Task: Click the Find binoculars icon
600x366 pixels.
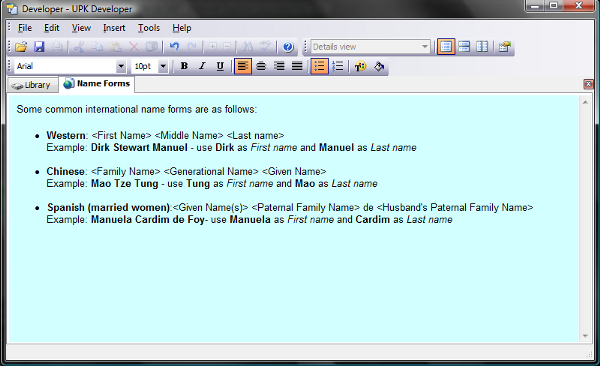Action: click(247, 47)
